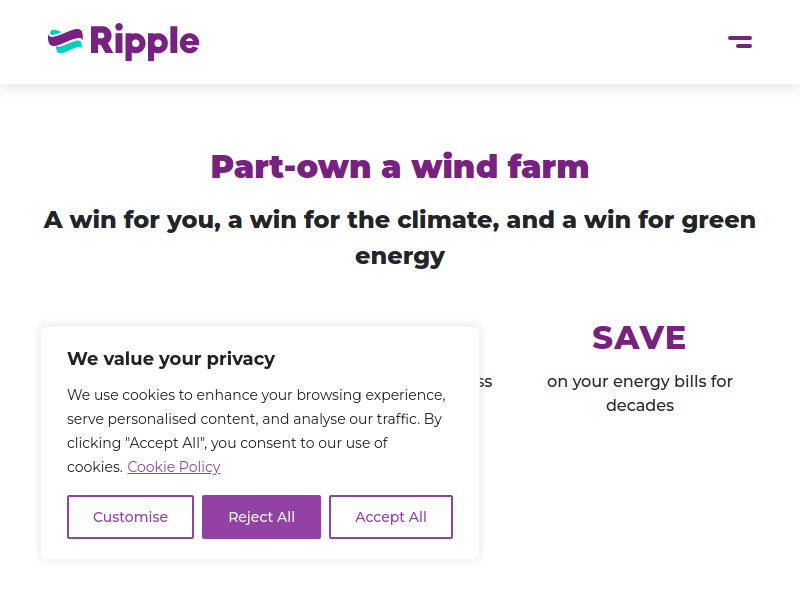Open the Cookie Policy link
Viewport: 800px width, 600px height.
click(x=173, y=467)
